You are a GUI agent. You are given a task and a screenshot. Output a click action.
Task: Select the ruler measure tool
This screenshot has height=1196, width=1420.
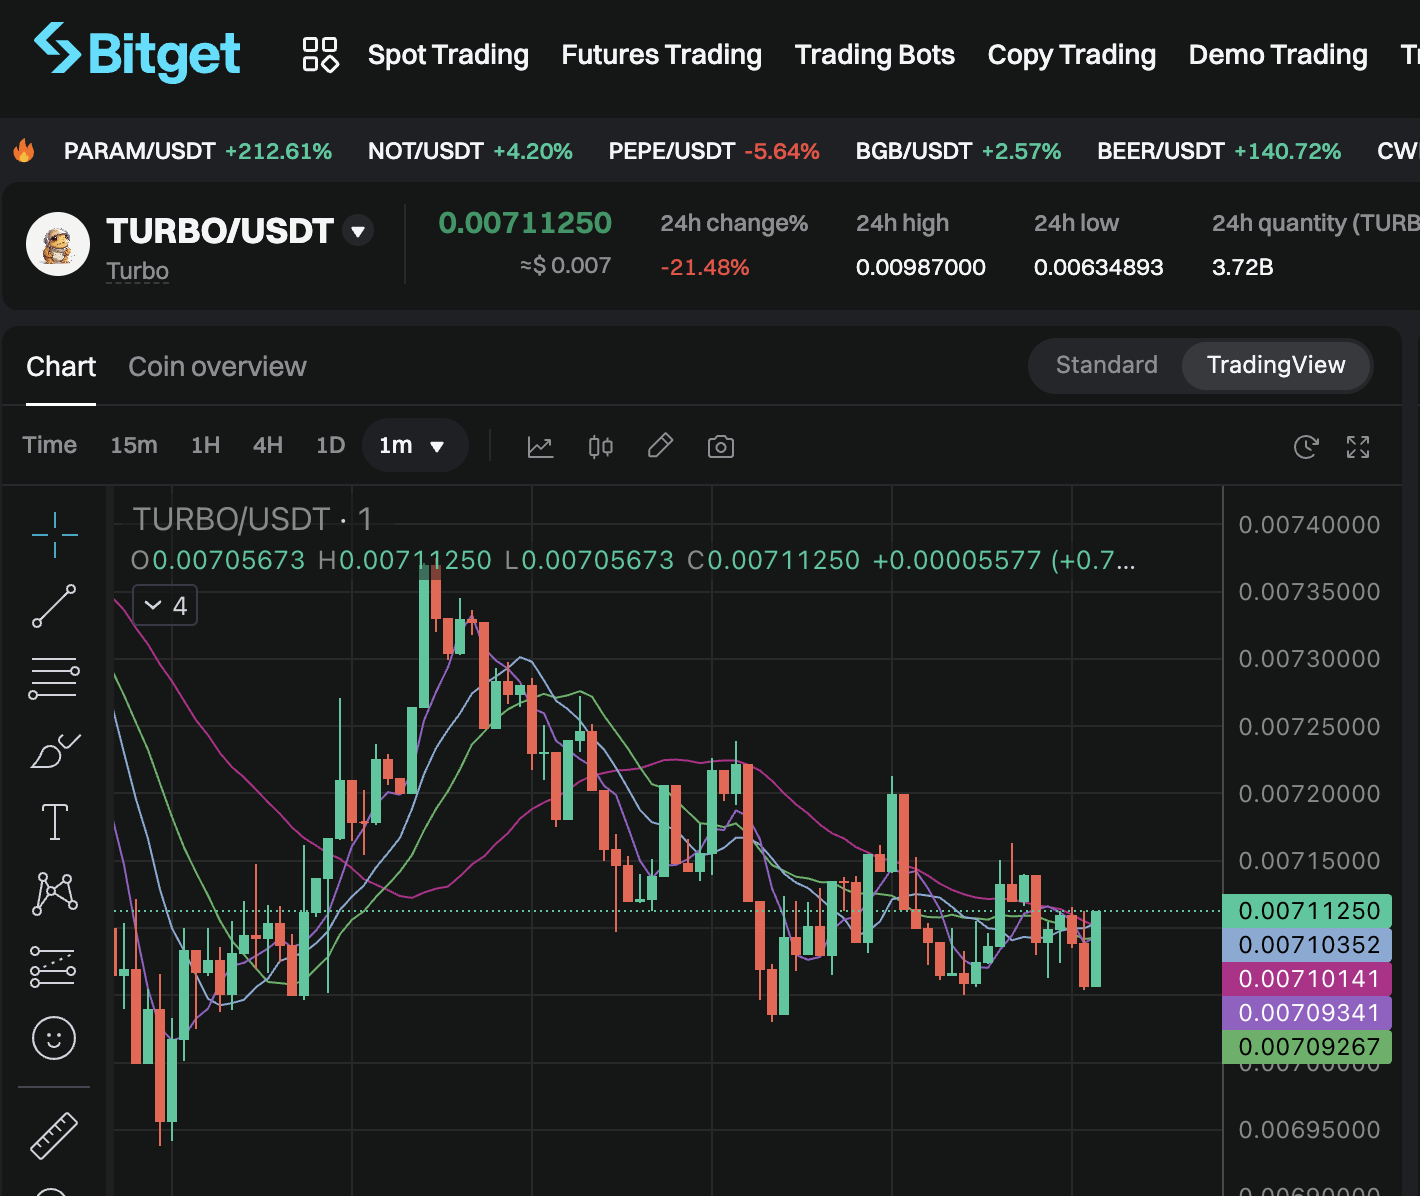pyautogui.click(x=54, y=1136)
